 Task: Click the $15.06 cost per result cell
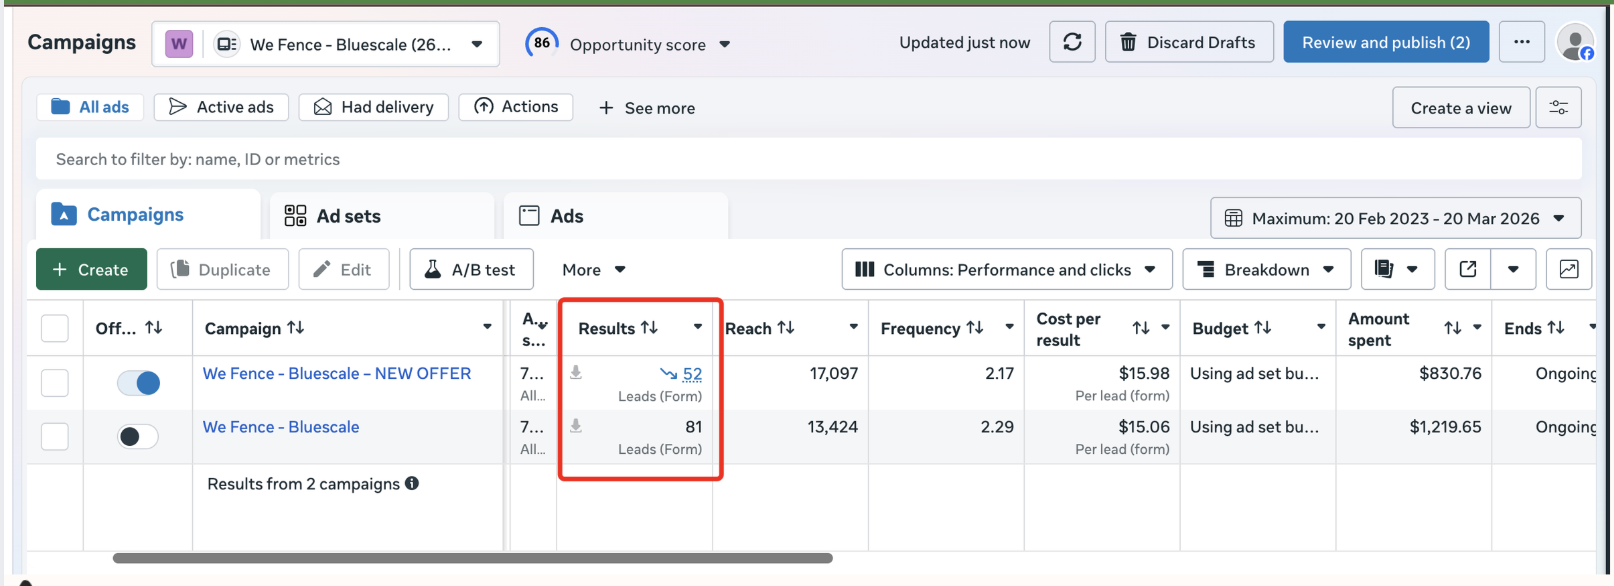tap(1144, 427)
